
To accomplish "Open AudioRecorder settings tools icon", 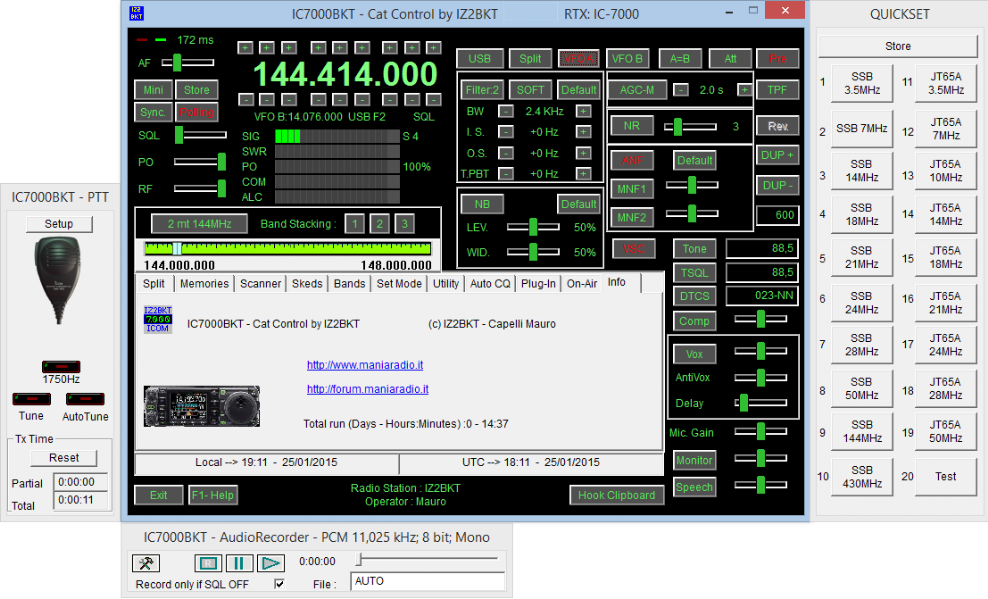I will point(146,562).
